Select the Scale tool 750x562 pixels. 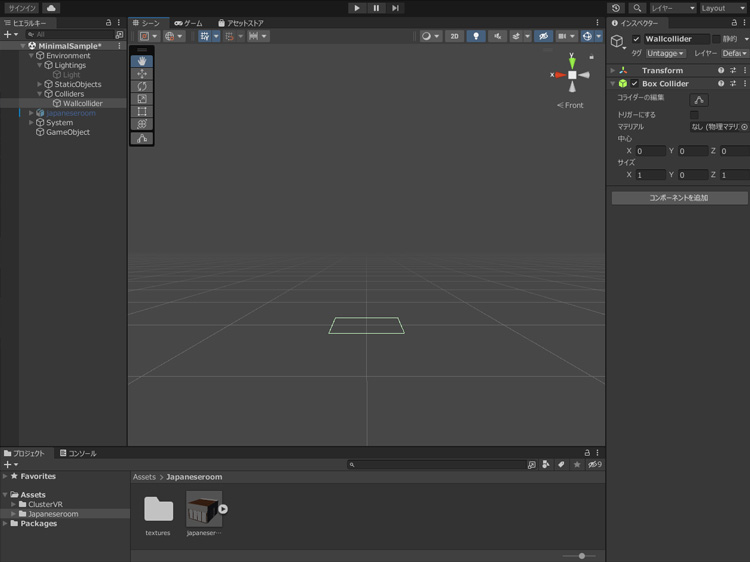(x=142, y=100)
